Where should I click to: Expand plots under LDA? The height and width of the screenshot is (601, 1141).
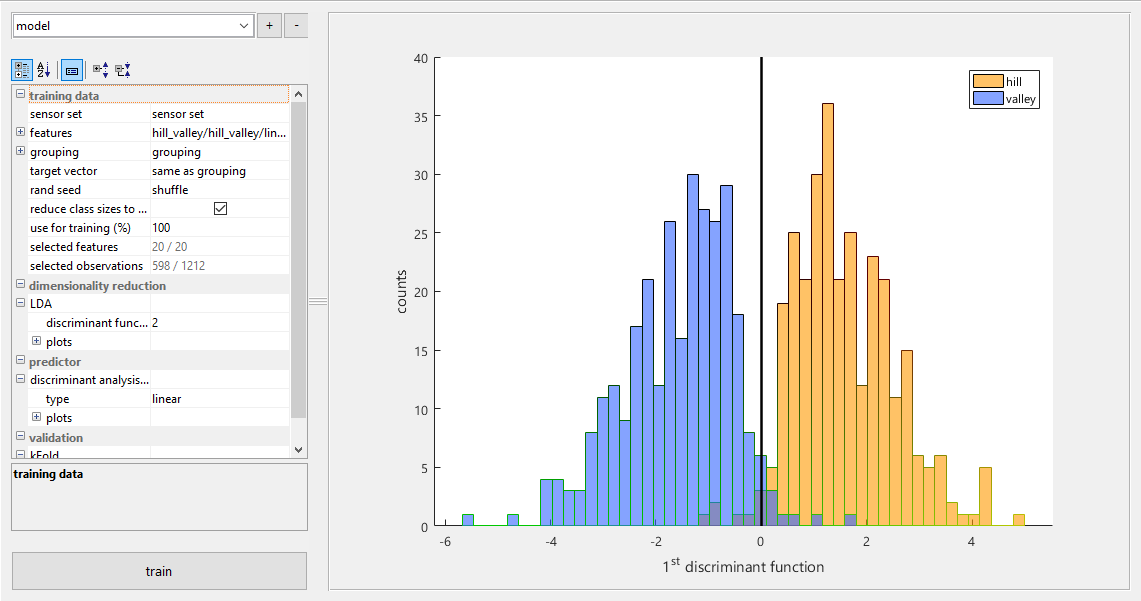[37, 342]
